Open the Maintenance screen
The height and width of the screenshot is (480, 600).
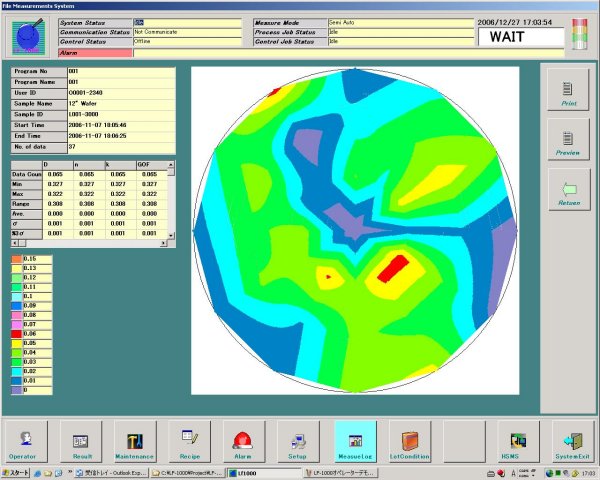(135, 441)
